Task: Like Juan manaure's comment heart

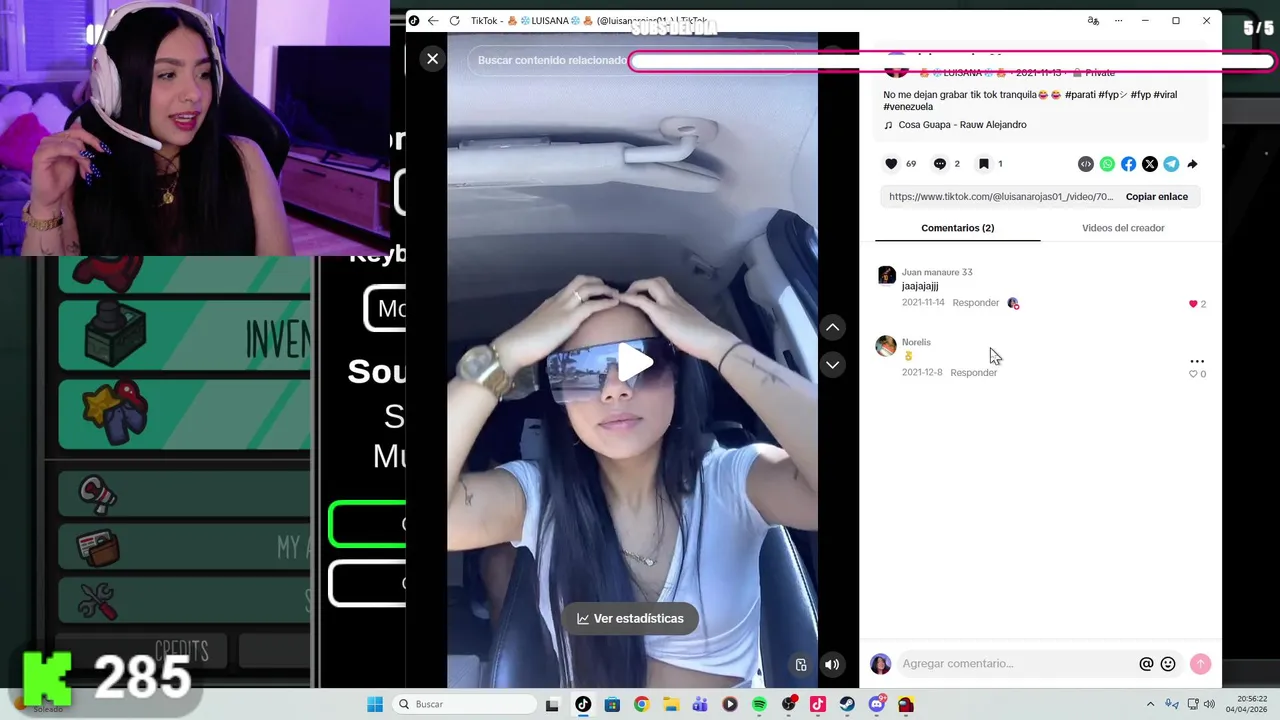Action: click(1193, 304)
